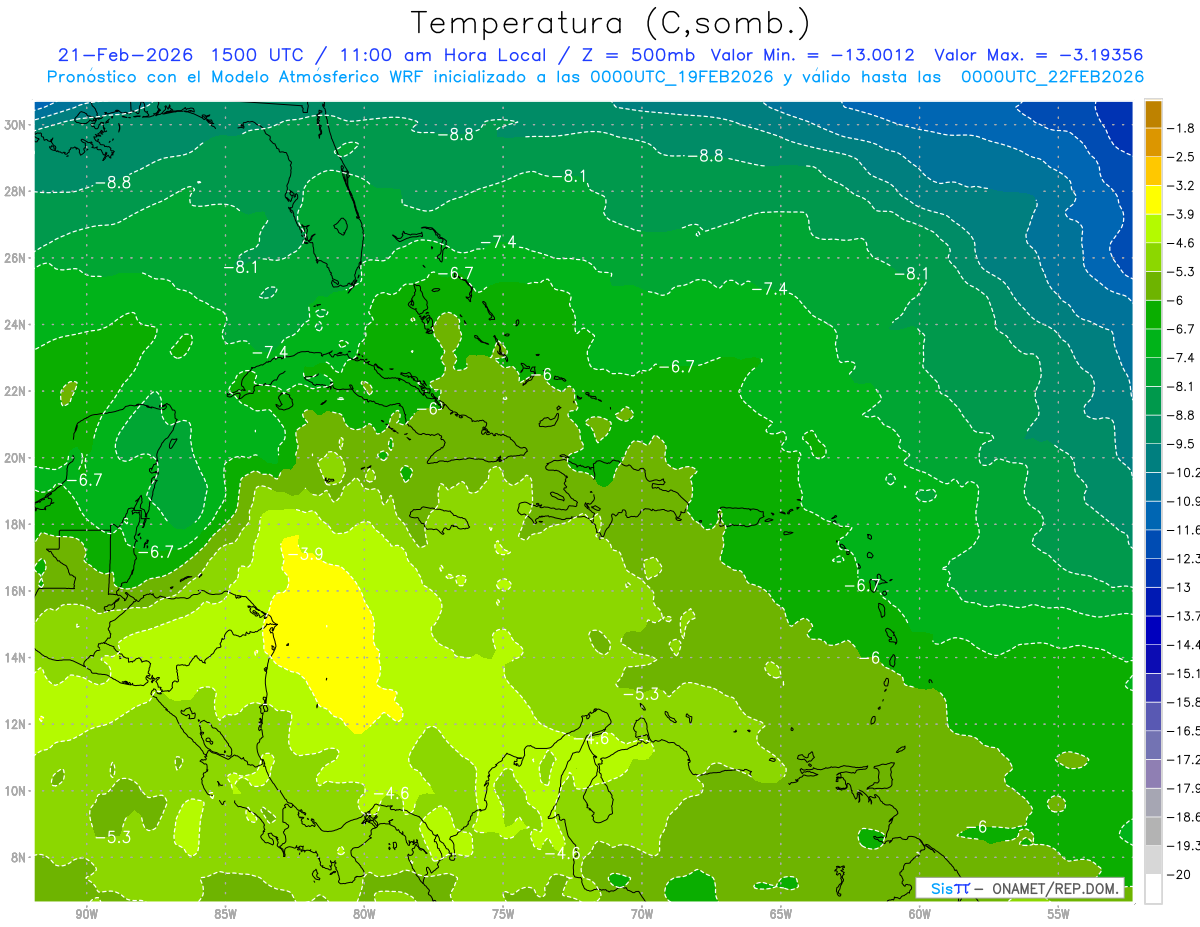Click the -19.3 label in the color legend
Image resolution: width=1200 pixels, height=927 pixels.
[x=1185, y=846]
